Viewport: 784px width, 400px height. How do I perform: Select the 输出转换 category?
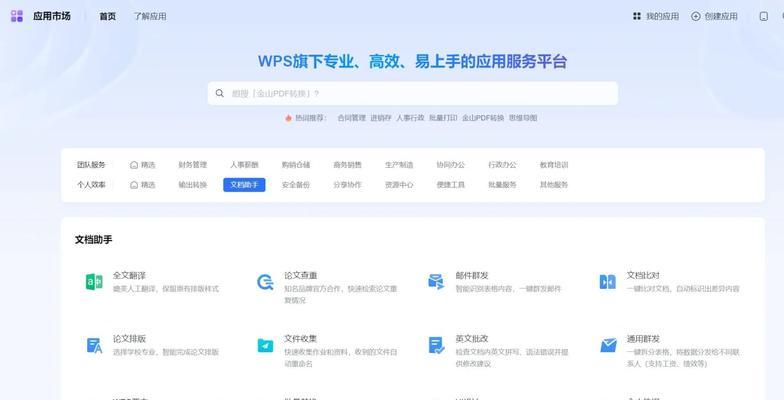pos(192,185)
